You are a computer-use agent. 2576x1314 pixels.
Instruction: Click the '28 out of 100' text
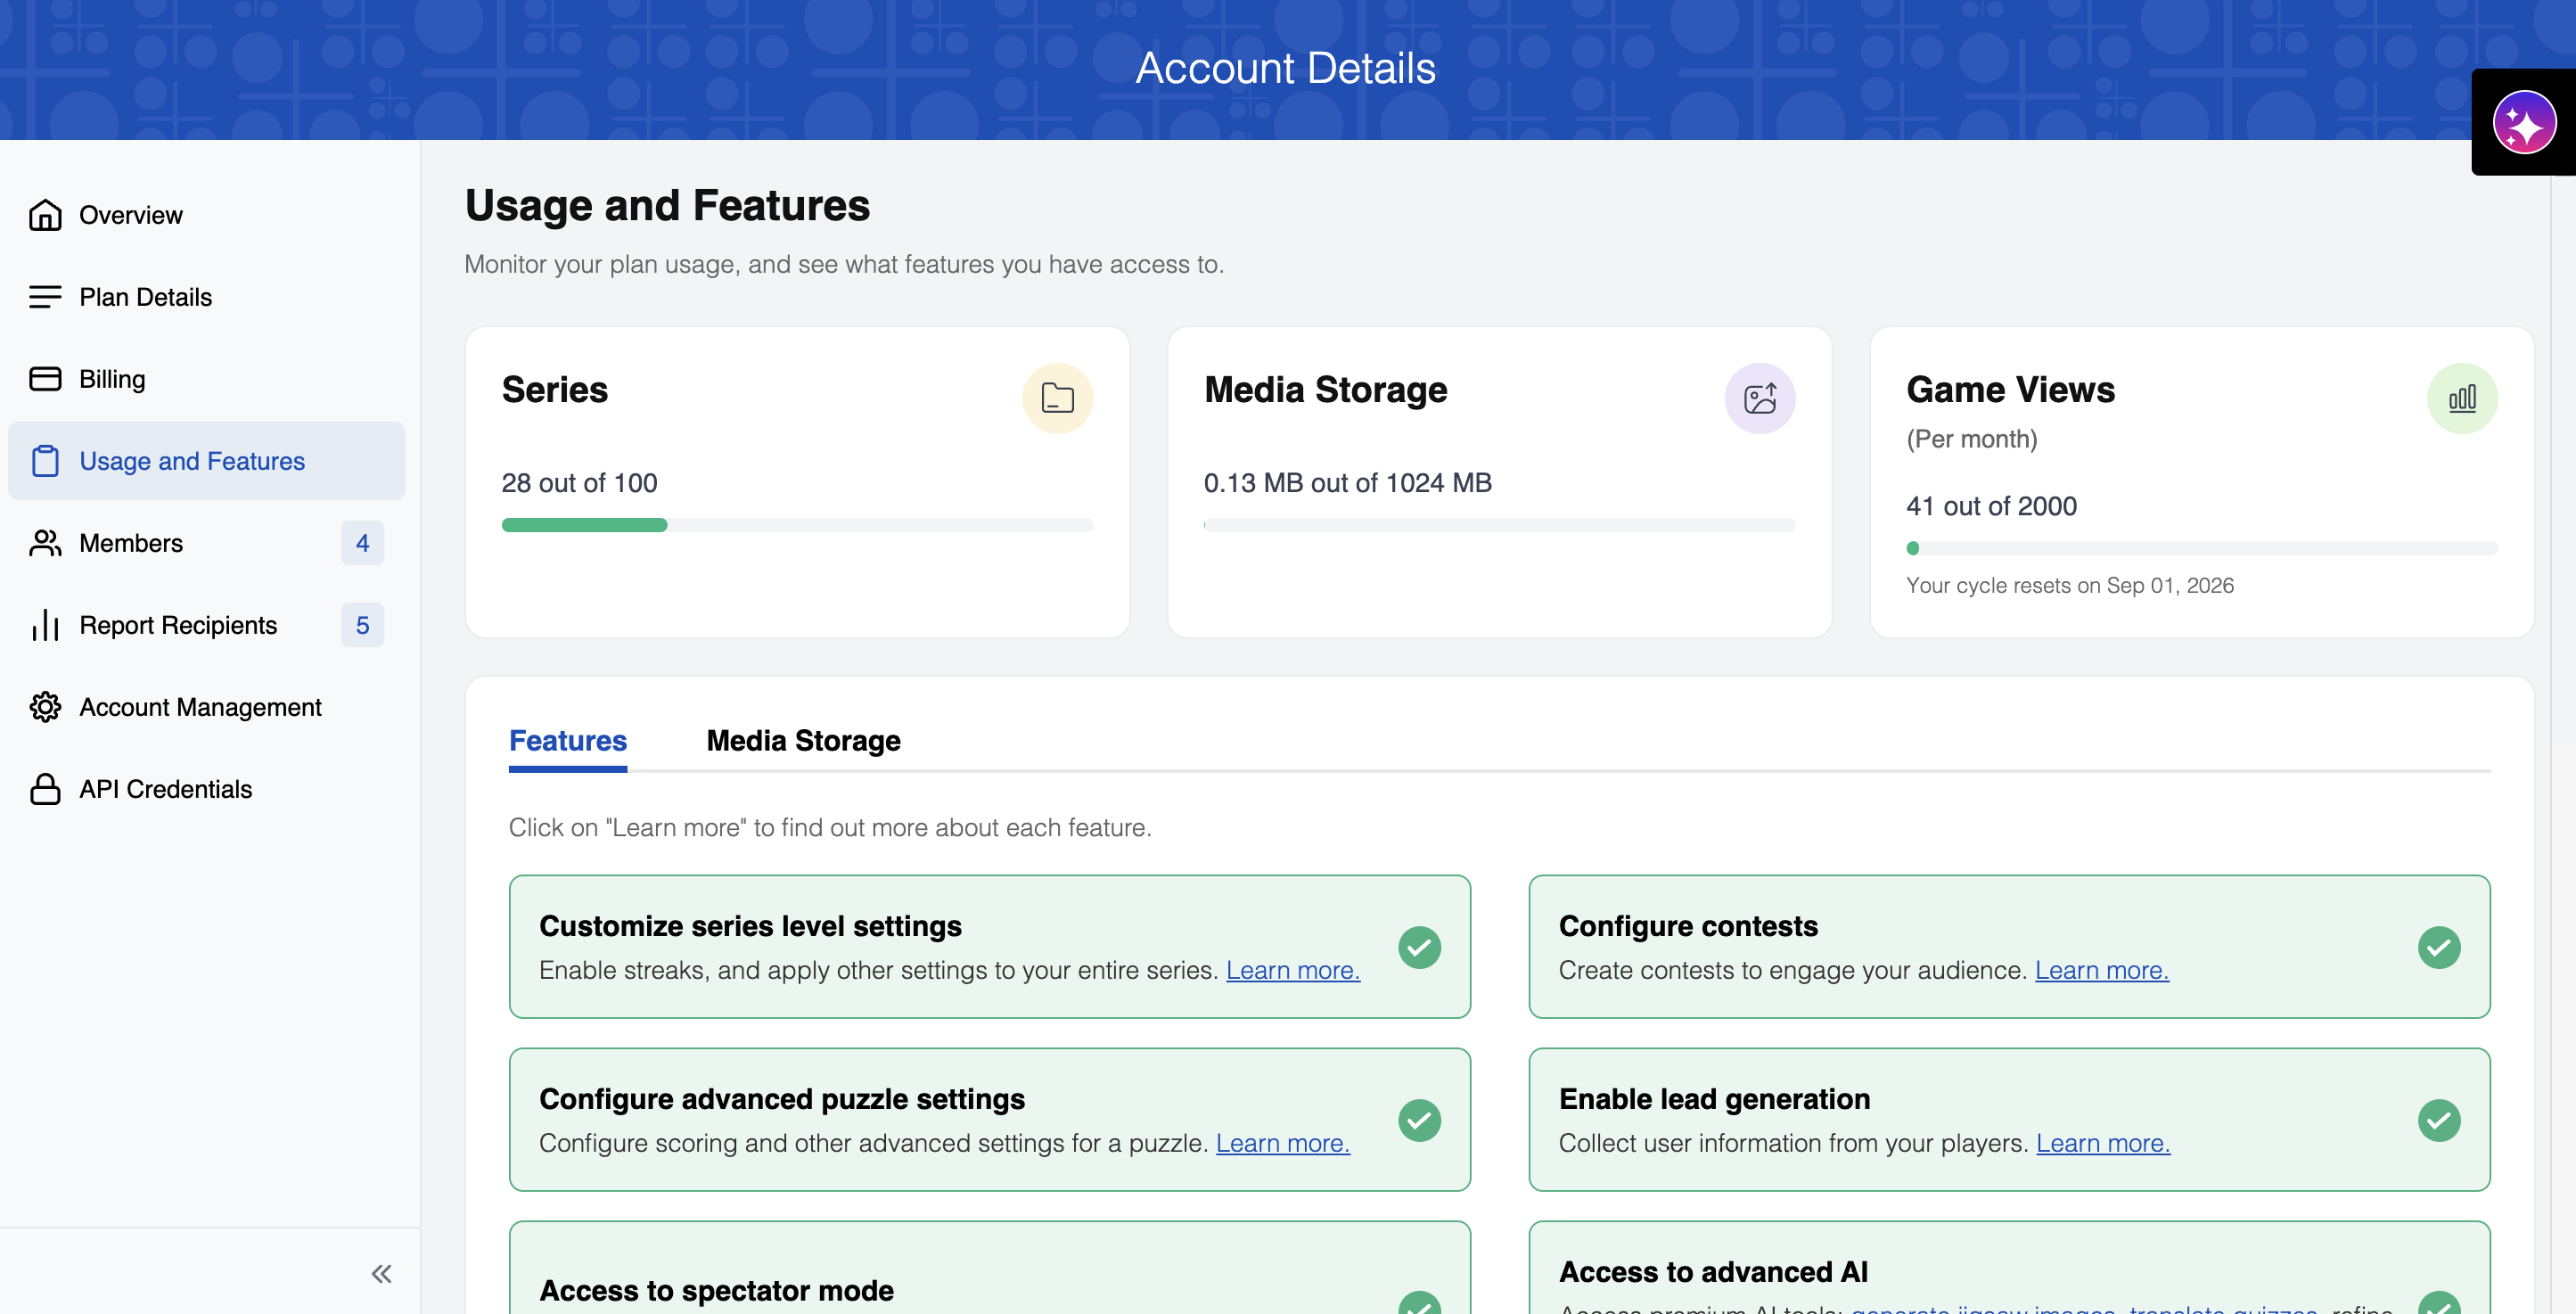580,483
